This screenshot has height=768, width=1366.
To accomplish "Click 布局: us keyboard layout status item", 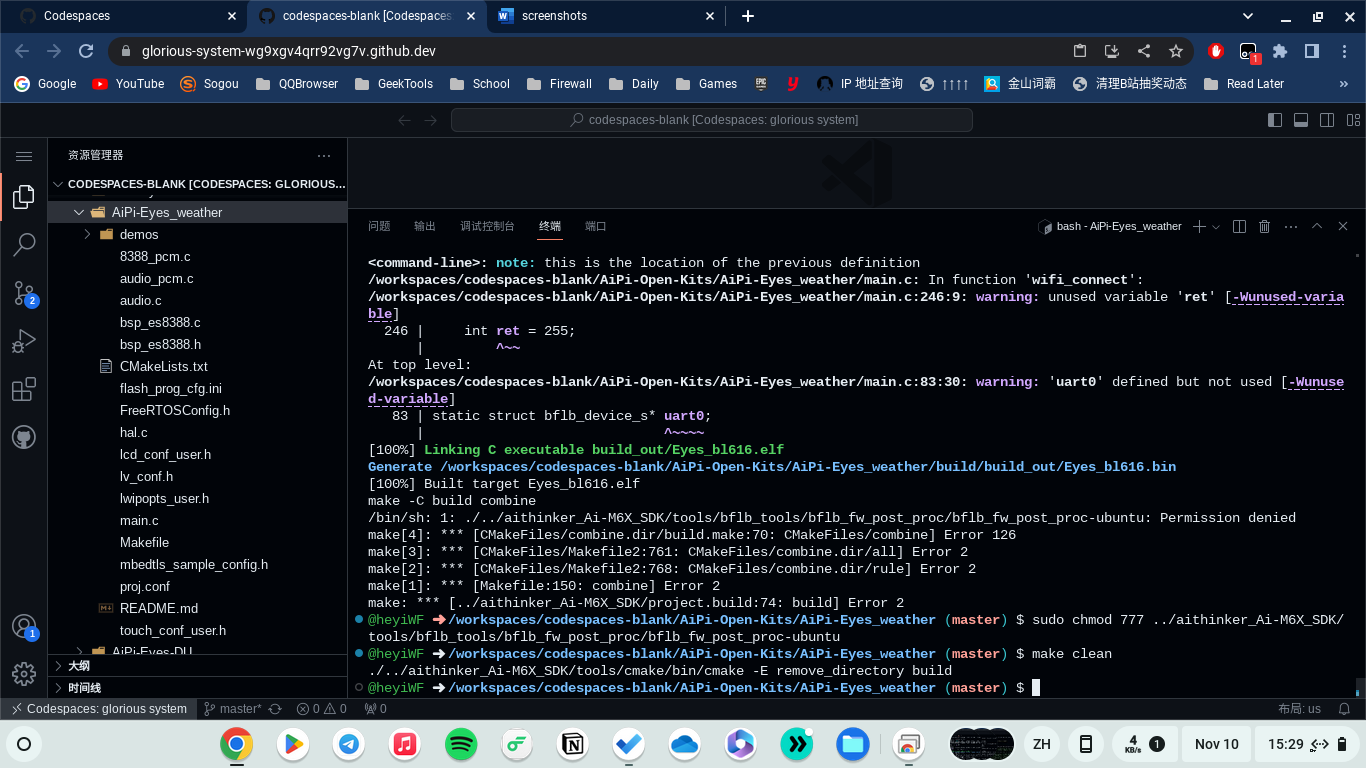I will click(x=1299, y=709).
